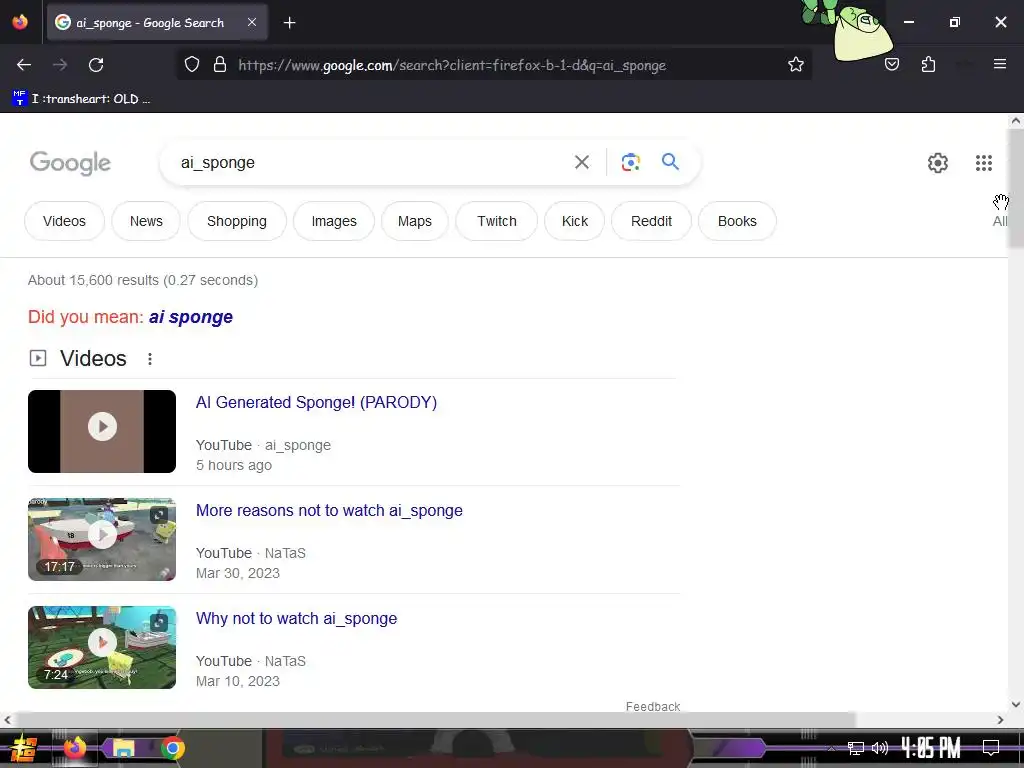
Task: Open 'More reasons not to watch ai_sponge'
Action: 329,510
